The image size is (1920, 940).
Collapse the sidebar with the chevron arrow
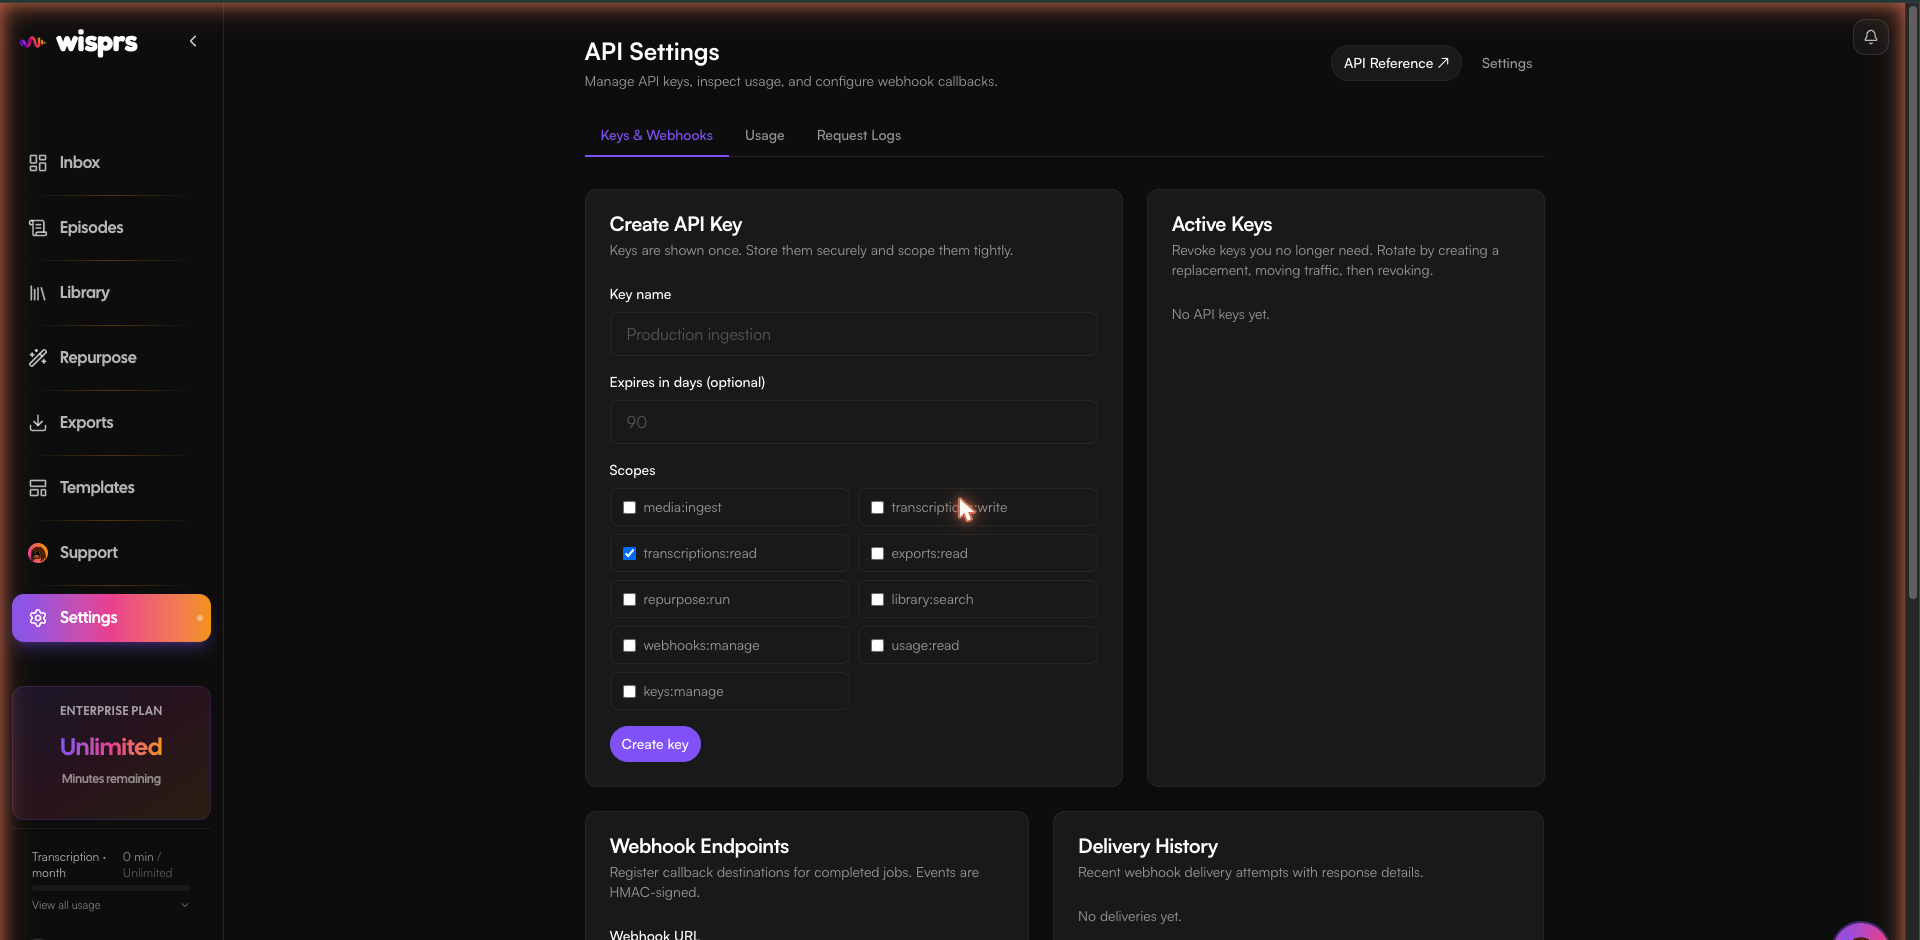(193, 41)
